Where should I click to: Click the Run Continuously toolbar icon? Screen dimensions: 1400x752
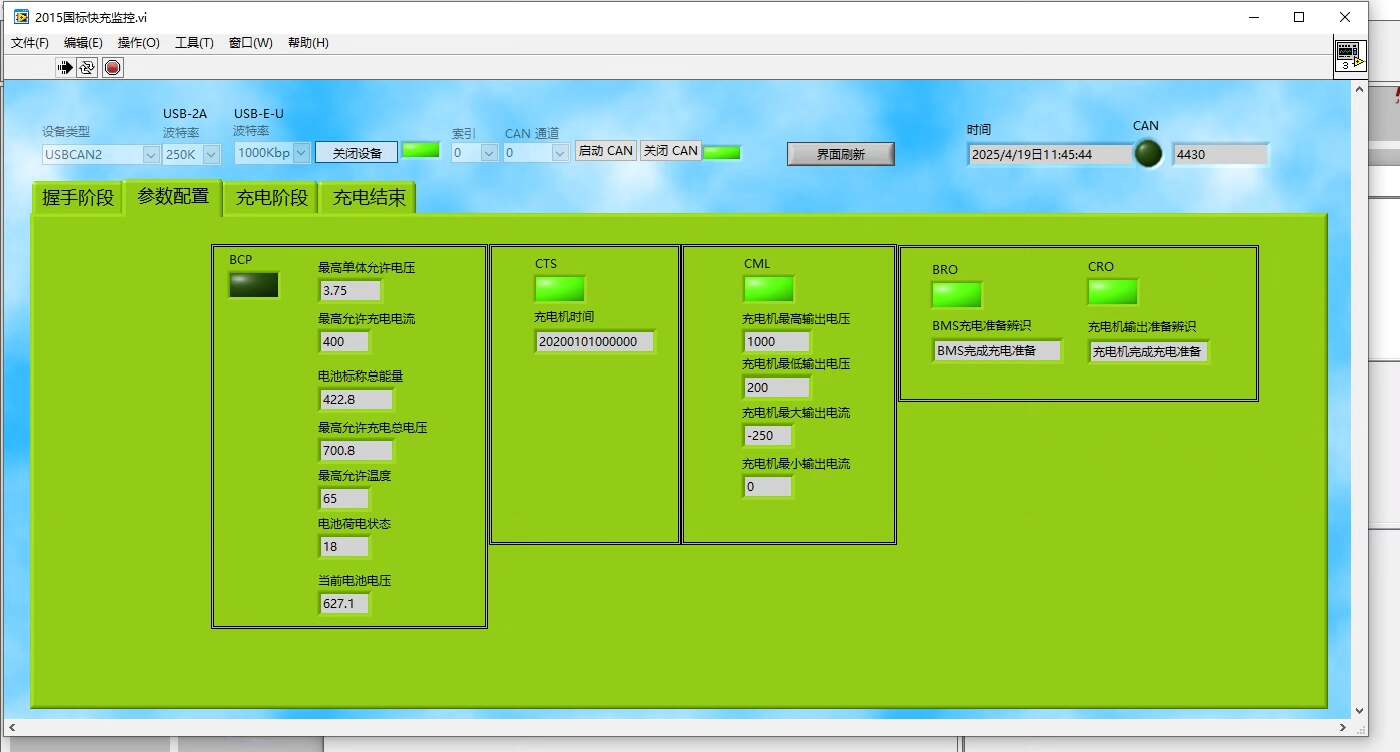click(x=87, y=67)
